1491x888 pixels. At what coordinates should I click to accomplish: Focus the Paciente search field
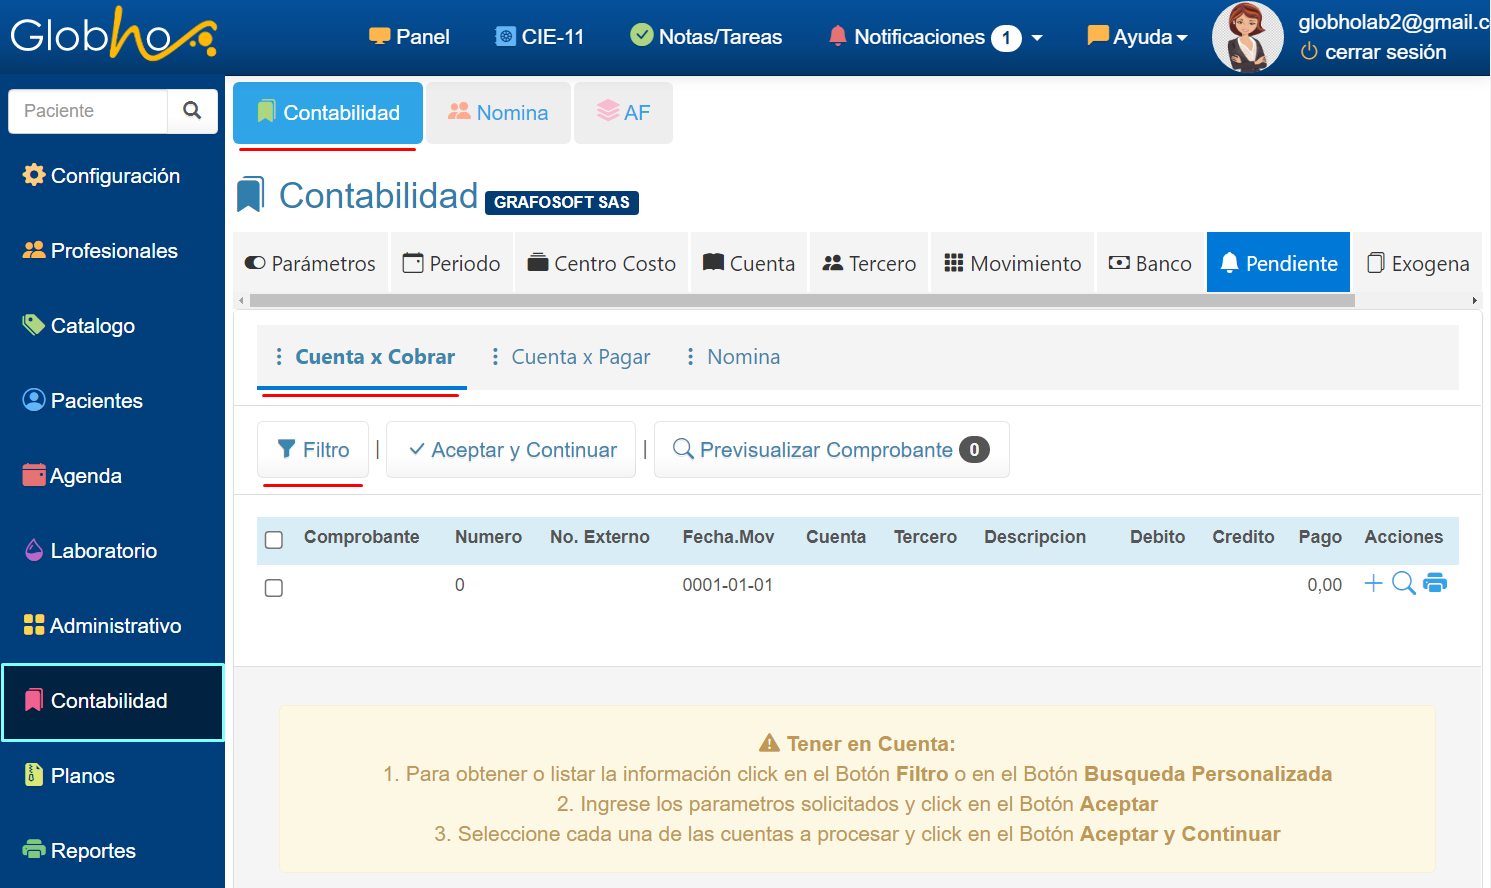tap(88, 111)
